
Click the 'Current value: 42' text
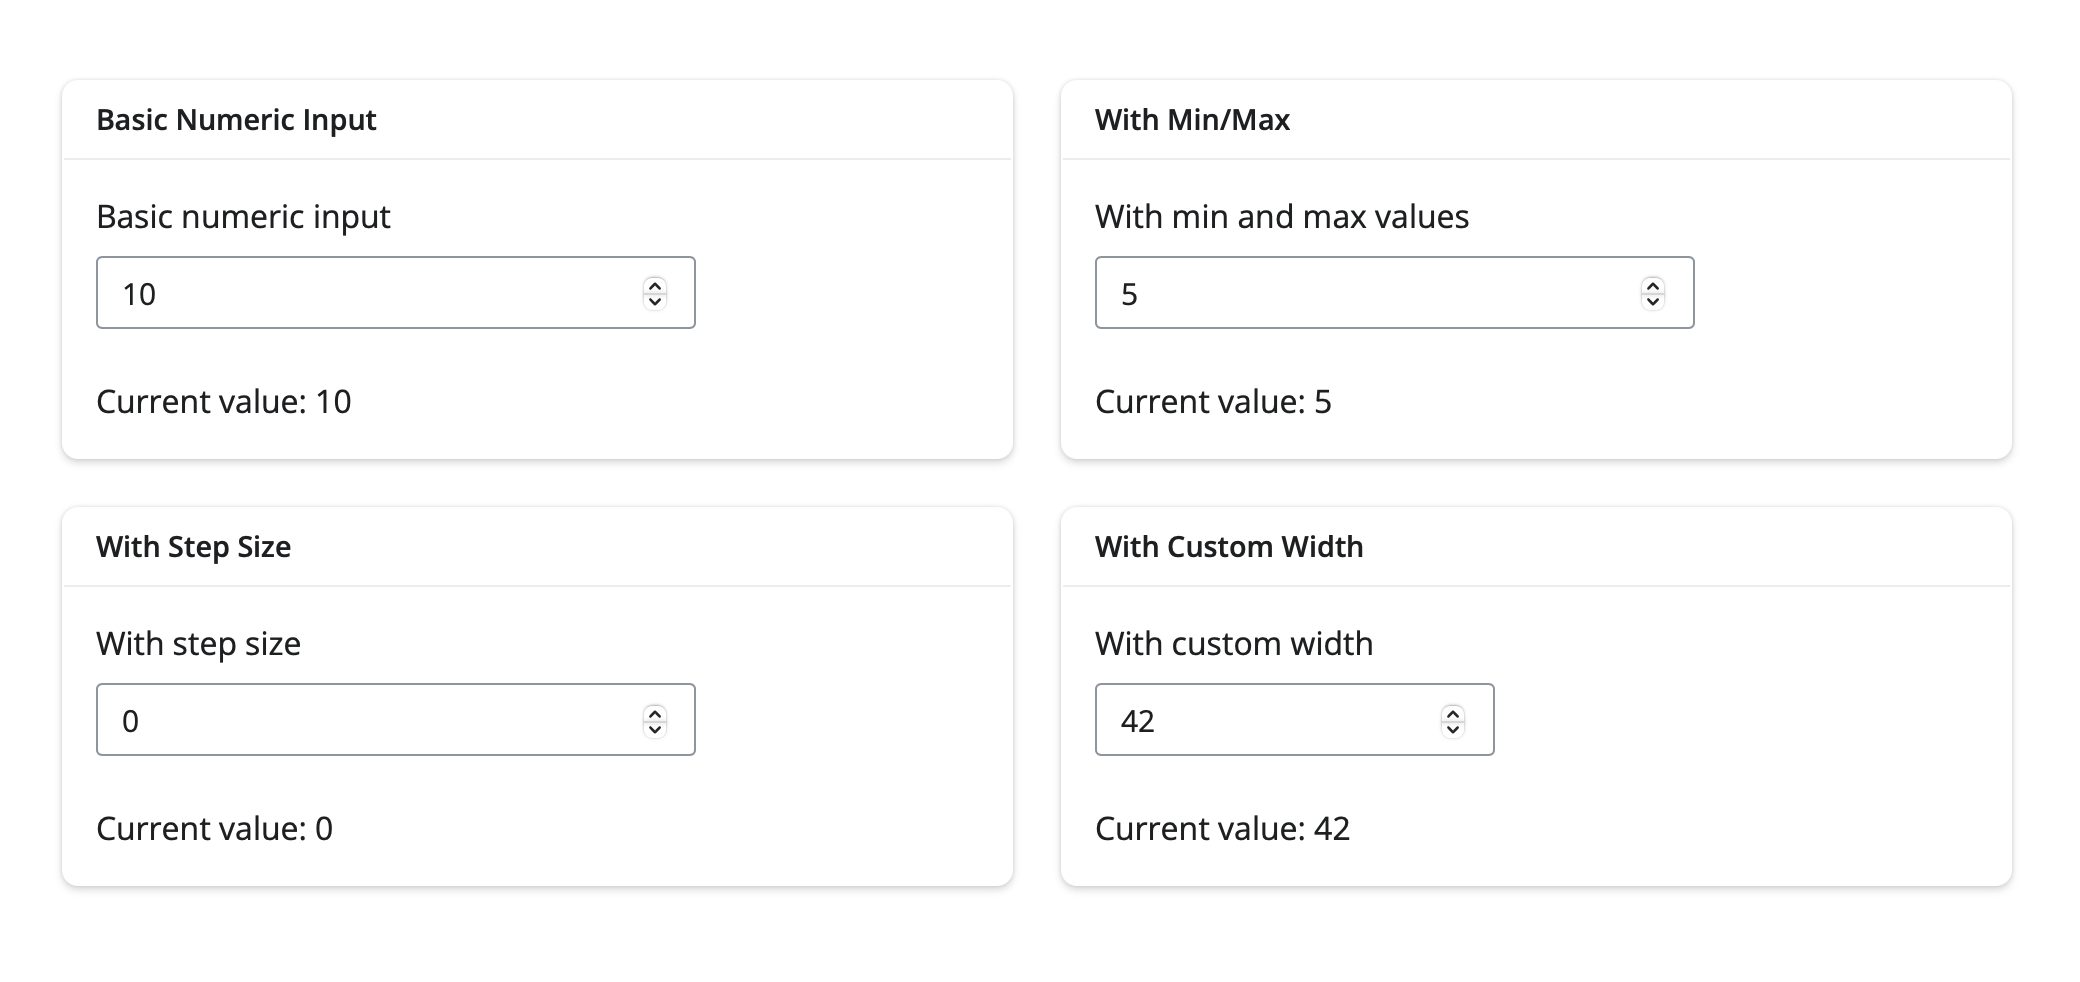pyautogui.click(x=1222, y=829)
